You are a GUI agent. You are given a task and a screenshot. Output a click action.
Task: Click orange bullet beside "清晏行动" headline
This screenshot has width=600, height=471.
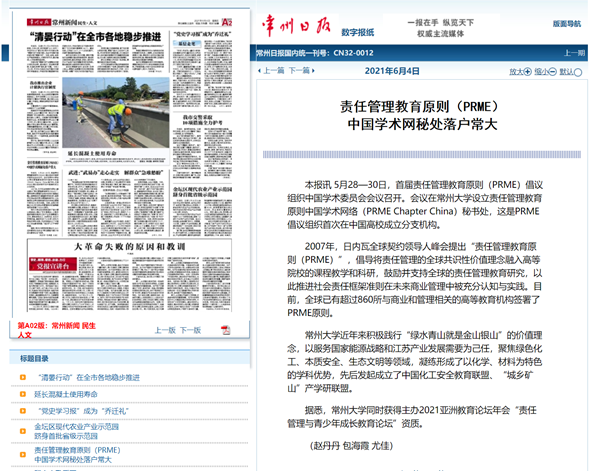tap(24, 378)
